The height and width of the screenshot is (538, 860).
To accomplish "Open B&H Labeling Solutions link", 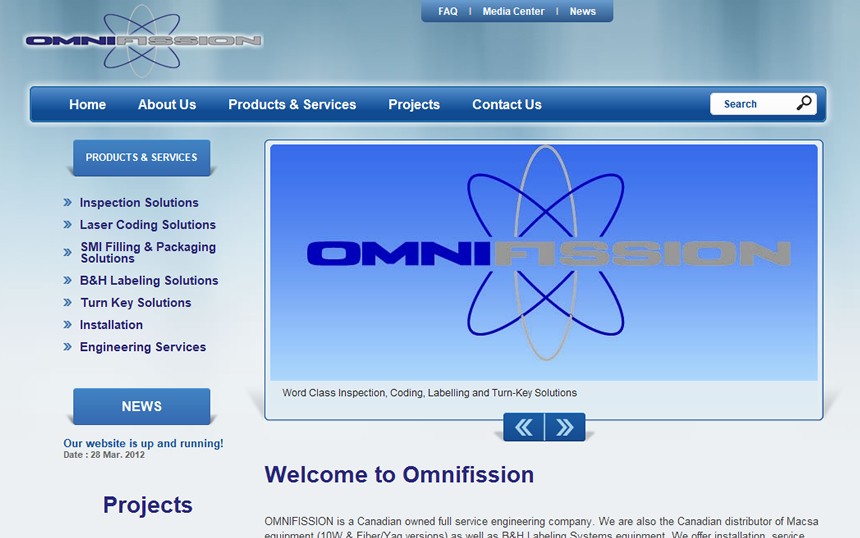I will (x=149, y=280).
